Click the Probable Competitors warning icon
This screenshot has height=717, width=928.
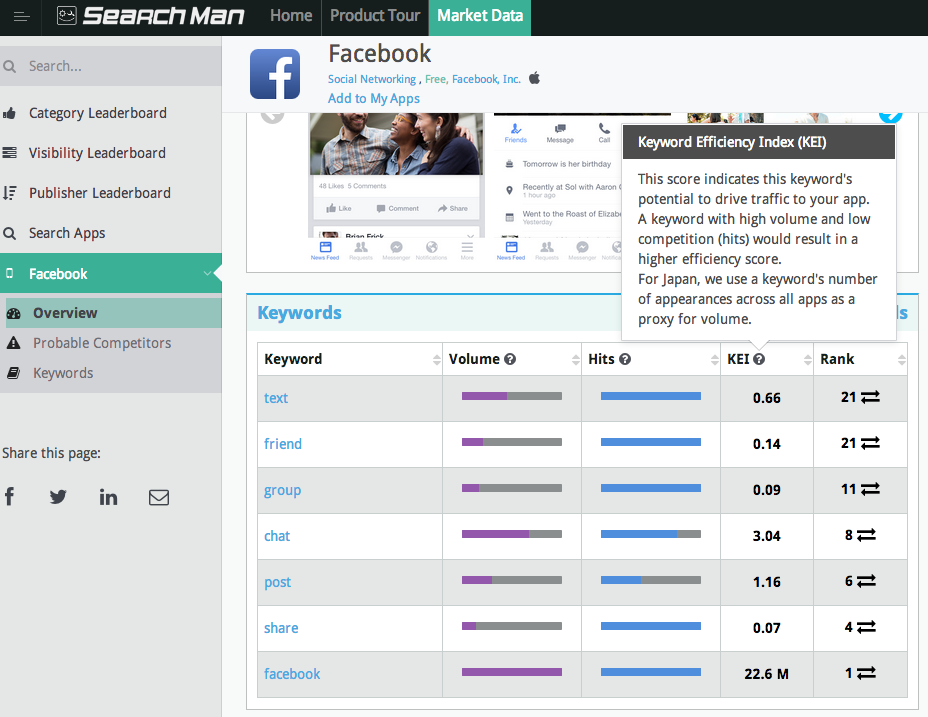click(13, 343)
